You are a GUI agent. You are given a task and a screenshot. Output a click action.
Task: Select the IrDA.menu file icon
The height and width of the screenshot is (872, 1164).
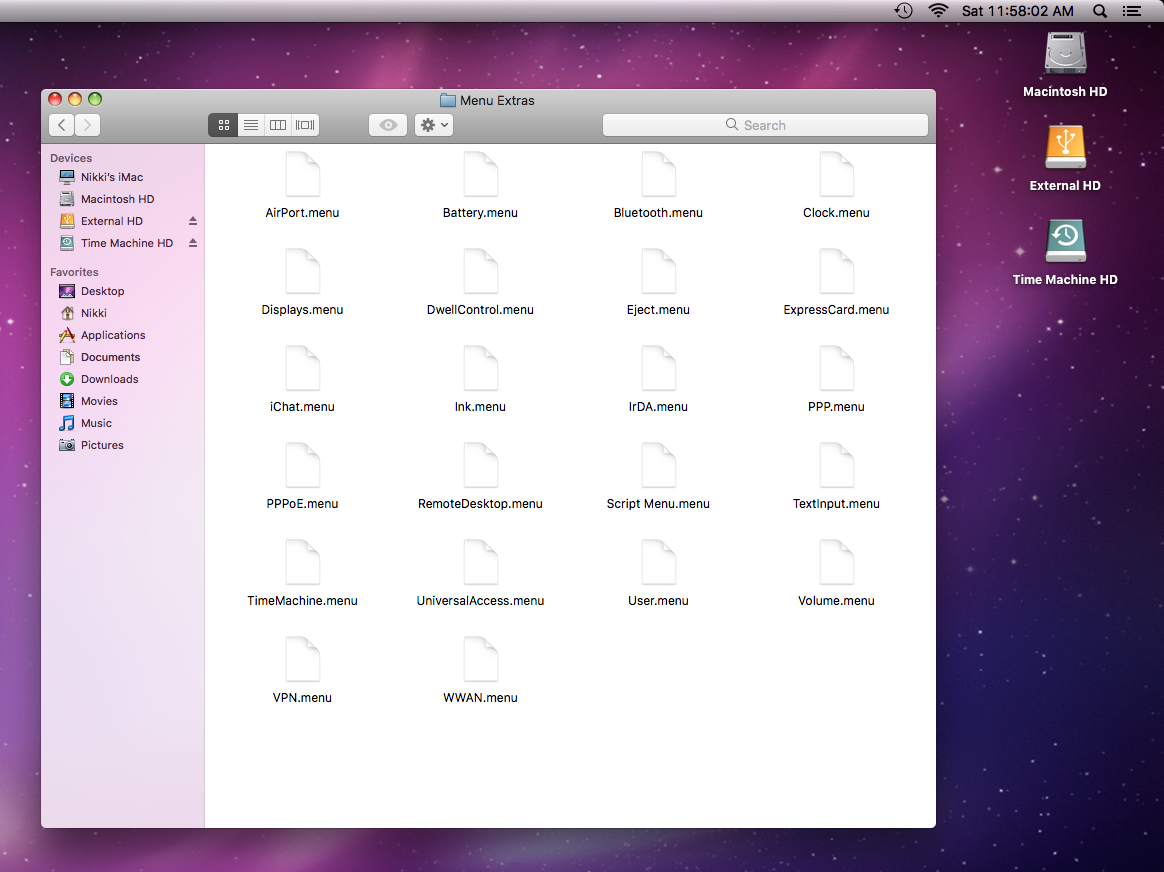658,369
